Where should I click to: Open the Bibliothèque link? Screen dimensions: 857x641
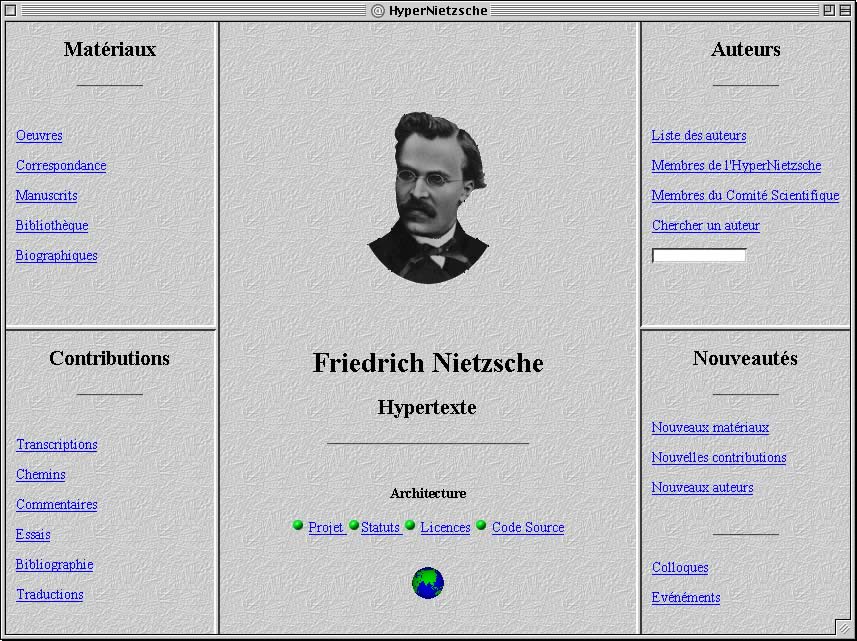(52, 226)
